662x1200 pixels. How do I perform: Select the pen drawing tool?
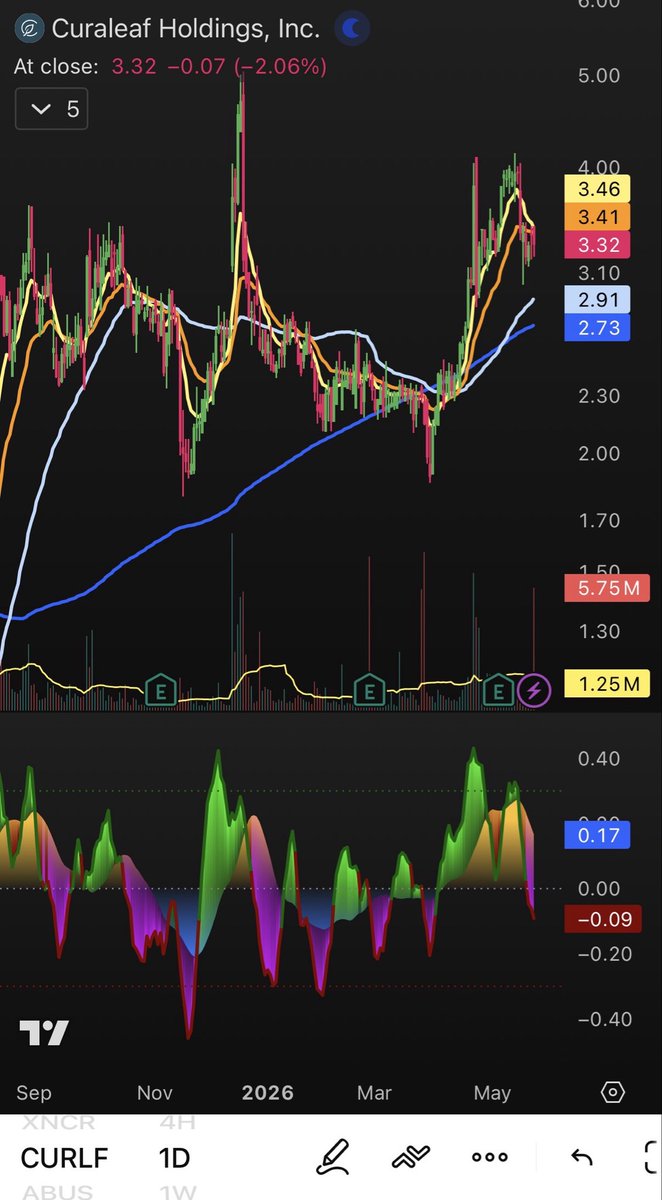point(333,1157)
